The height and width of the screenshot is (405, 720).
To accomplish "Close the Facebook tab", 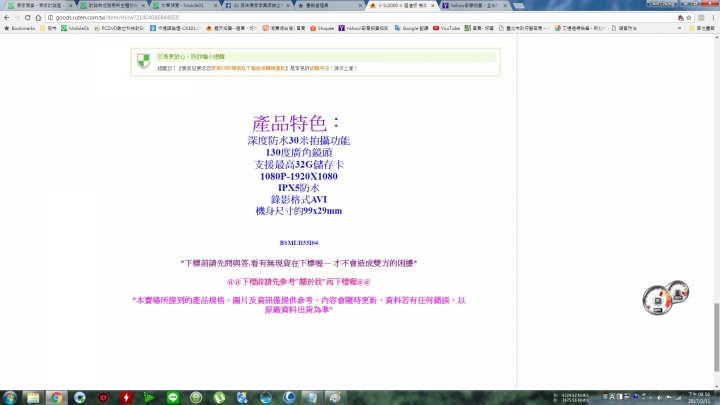I will pyautogui.click(x=287, y=6).
